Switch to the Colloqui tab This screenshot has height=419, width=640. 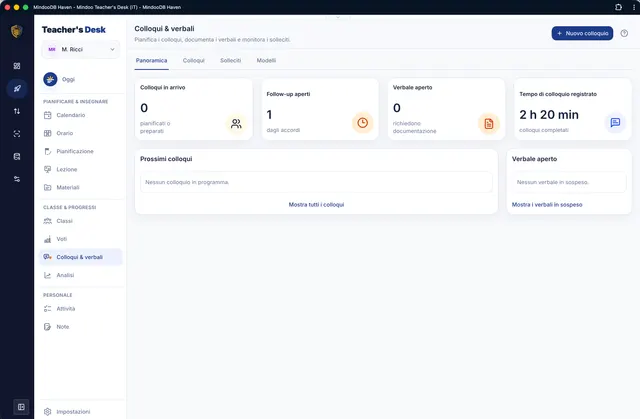pyautogui.click(x=193, y=60)
